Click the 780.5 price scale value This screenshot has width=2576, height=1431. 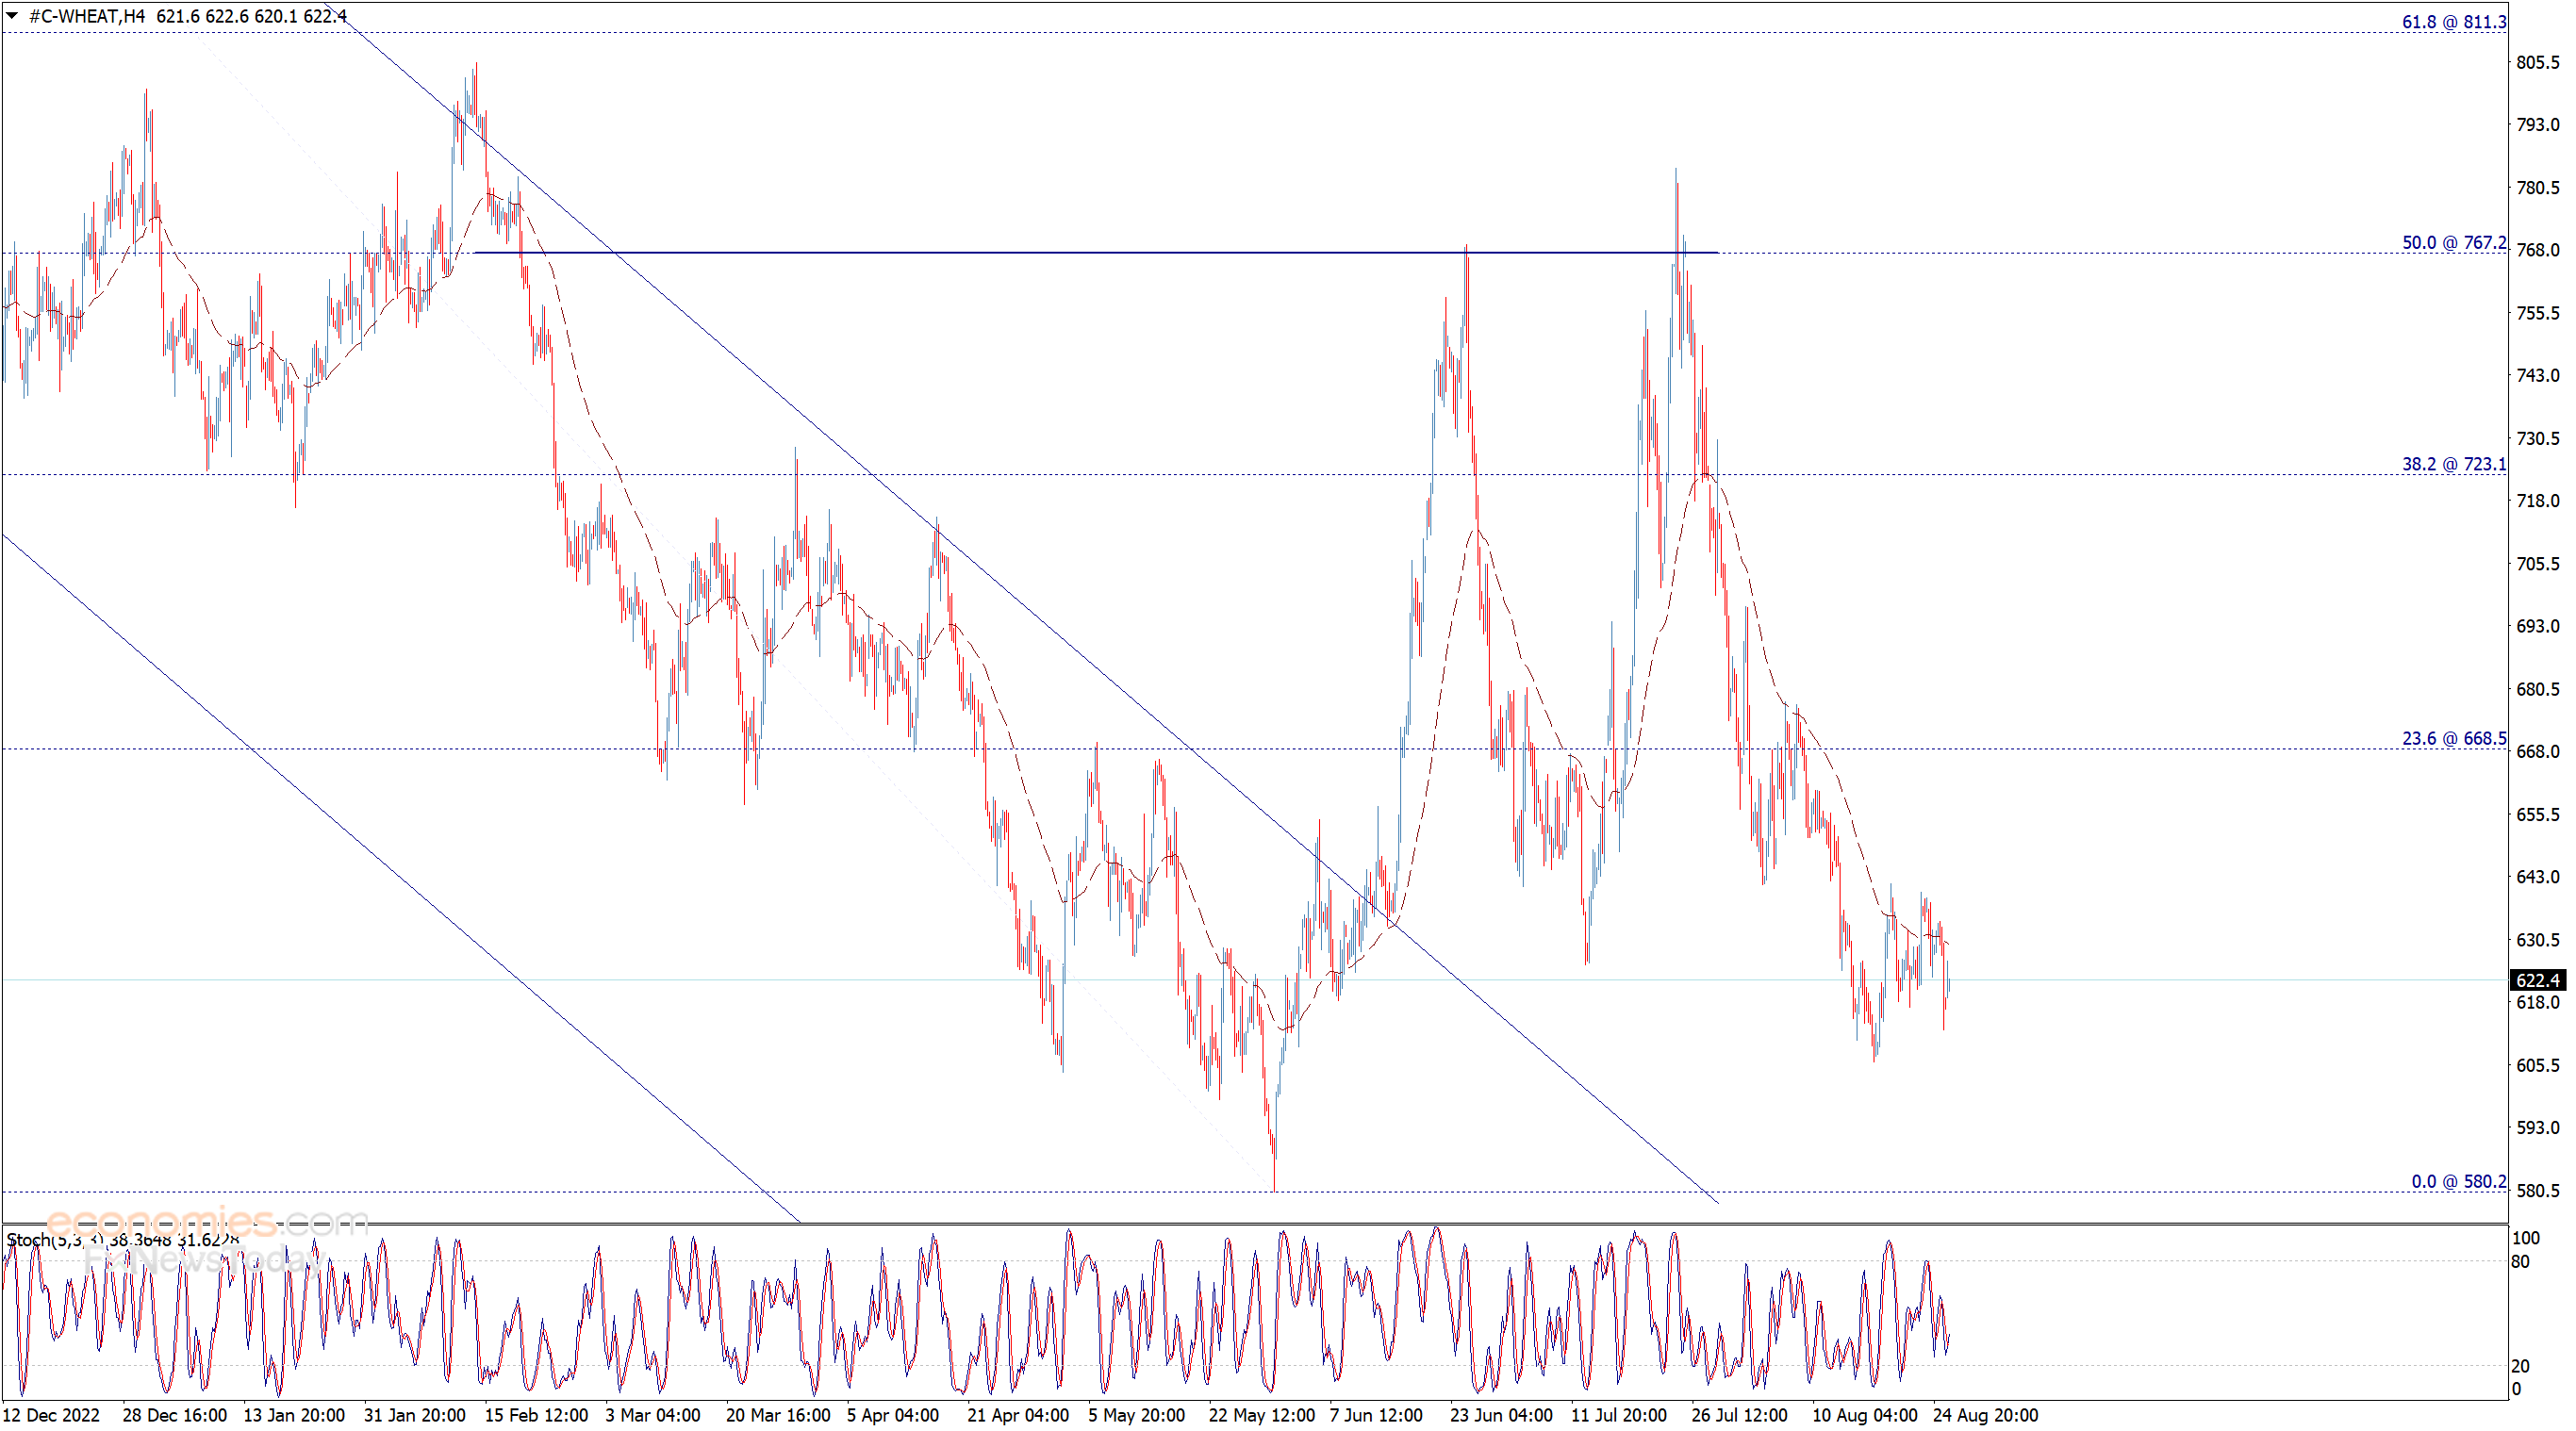coord(2538,188)
